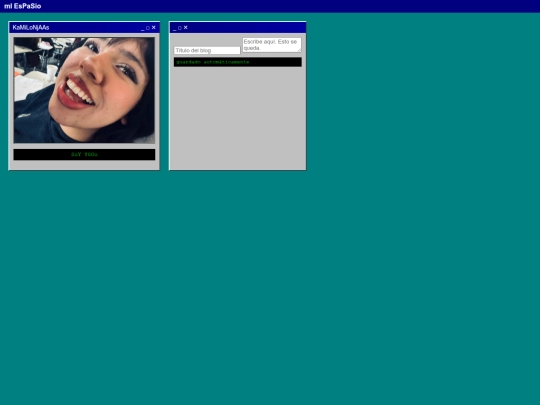Click the 'Título del blog' input field

207,50
